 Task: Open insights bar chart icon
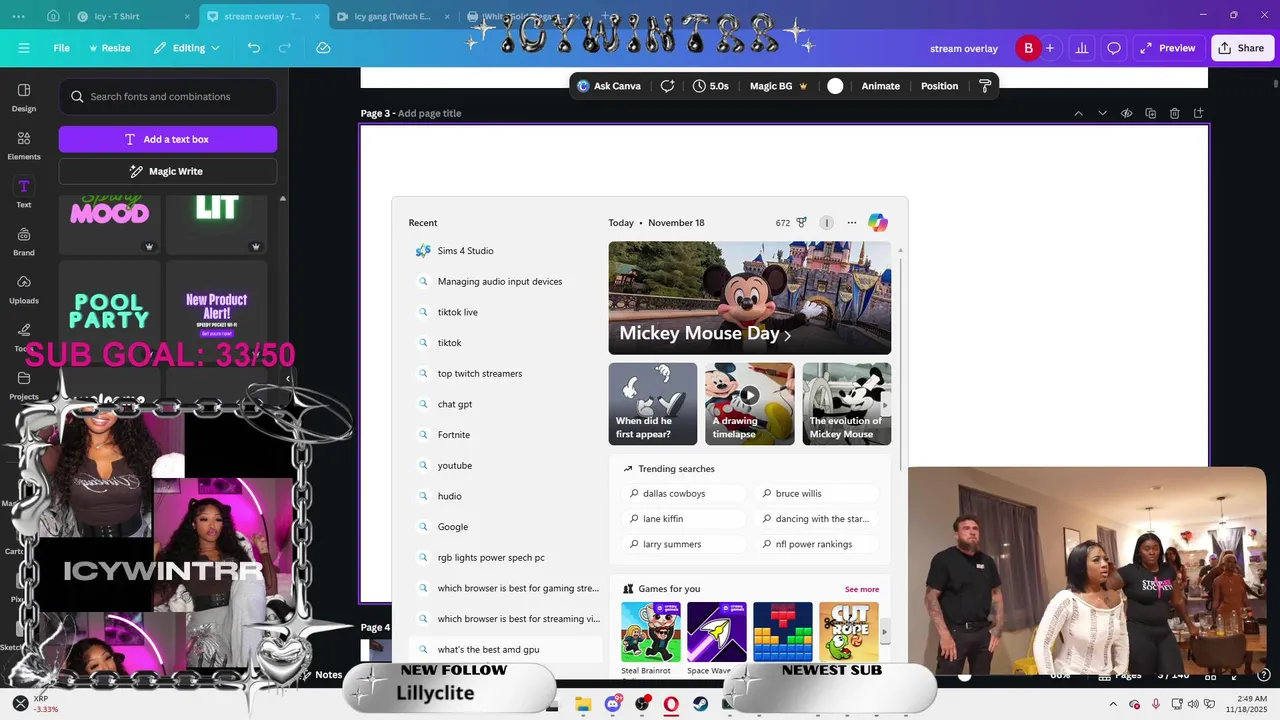(x=1081, y=48)
